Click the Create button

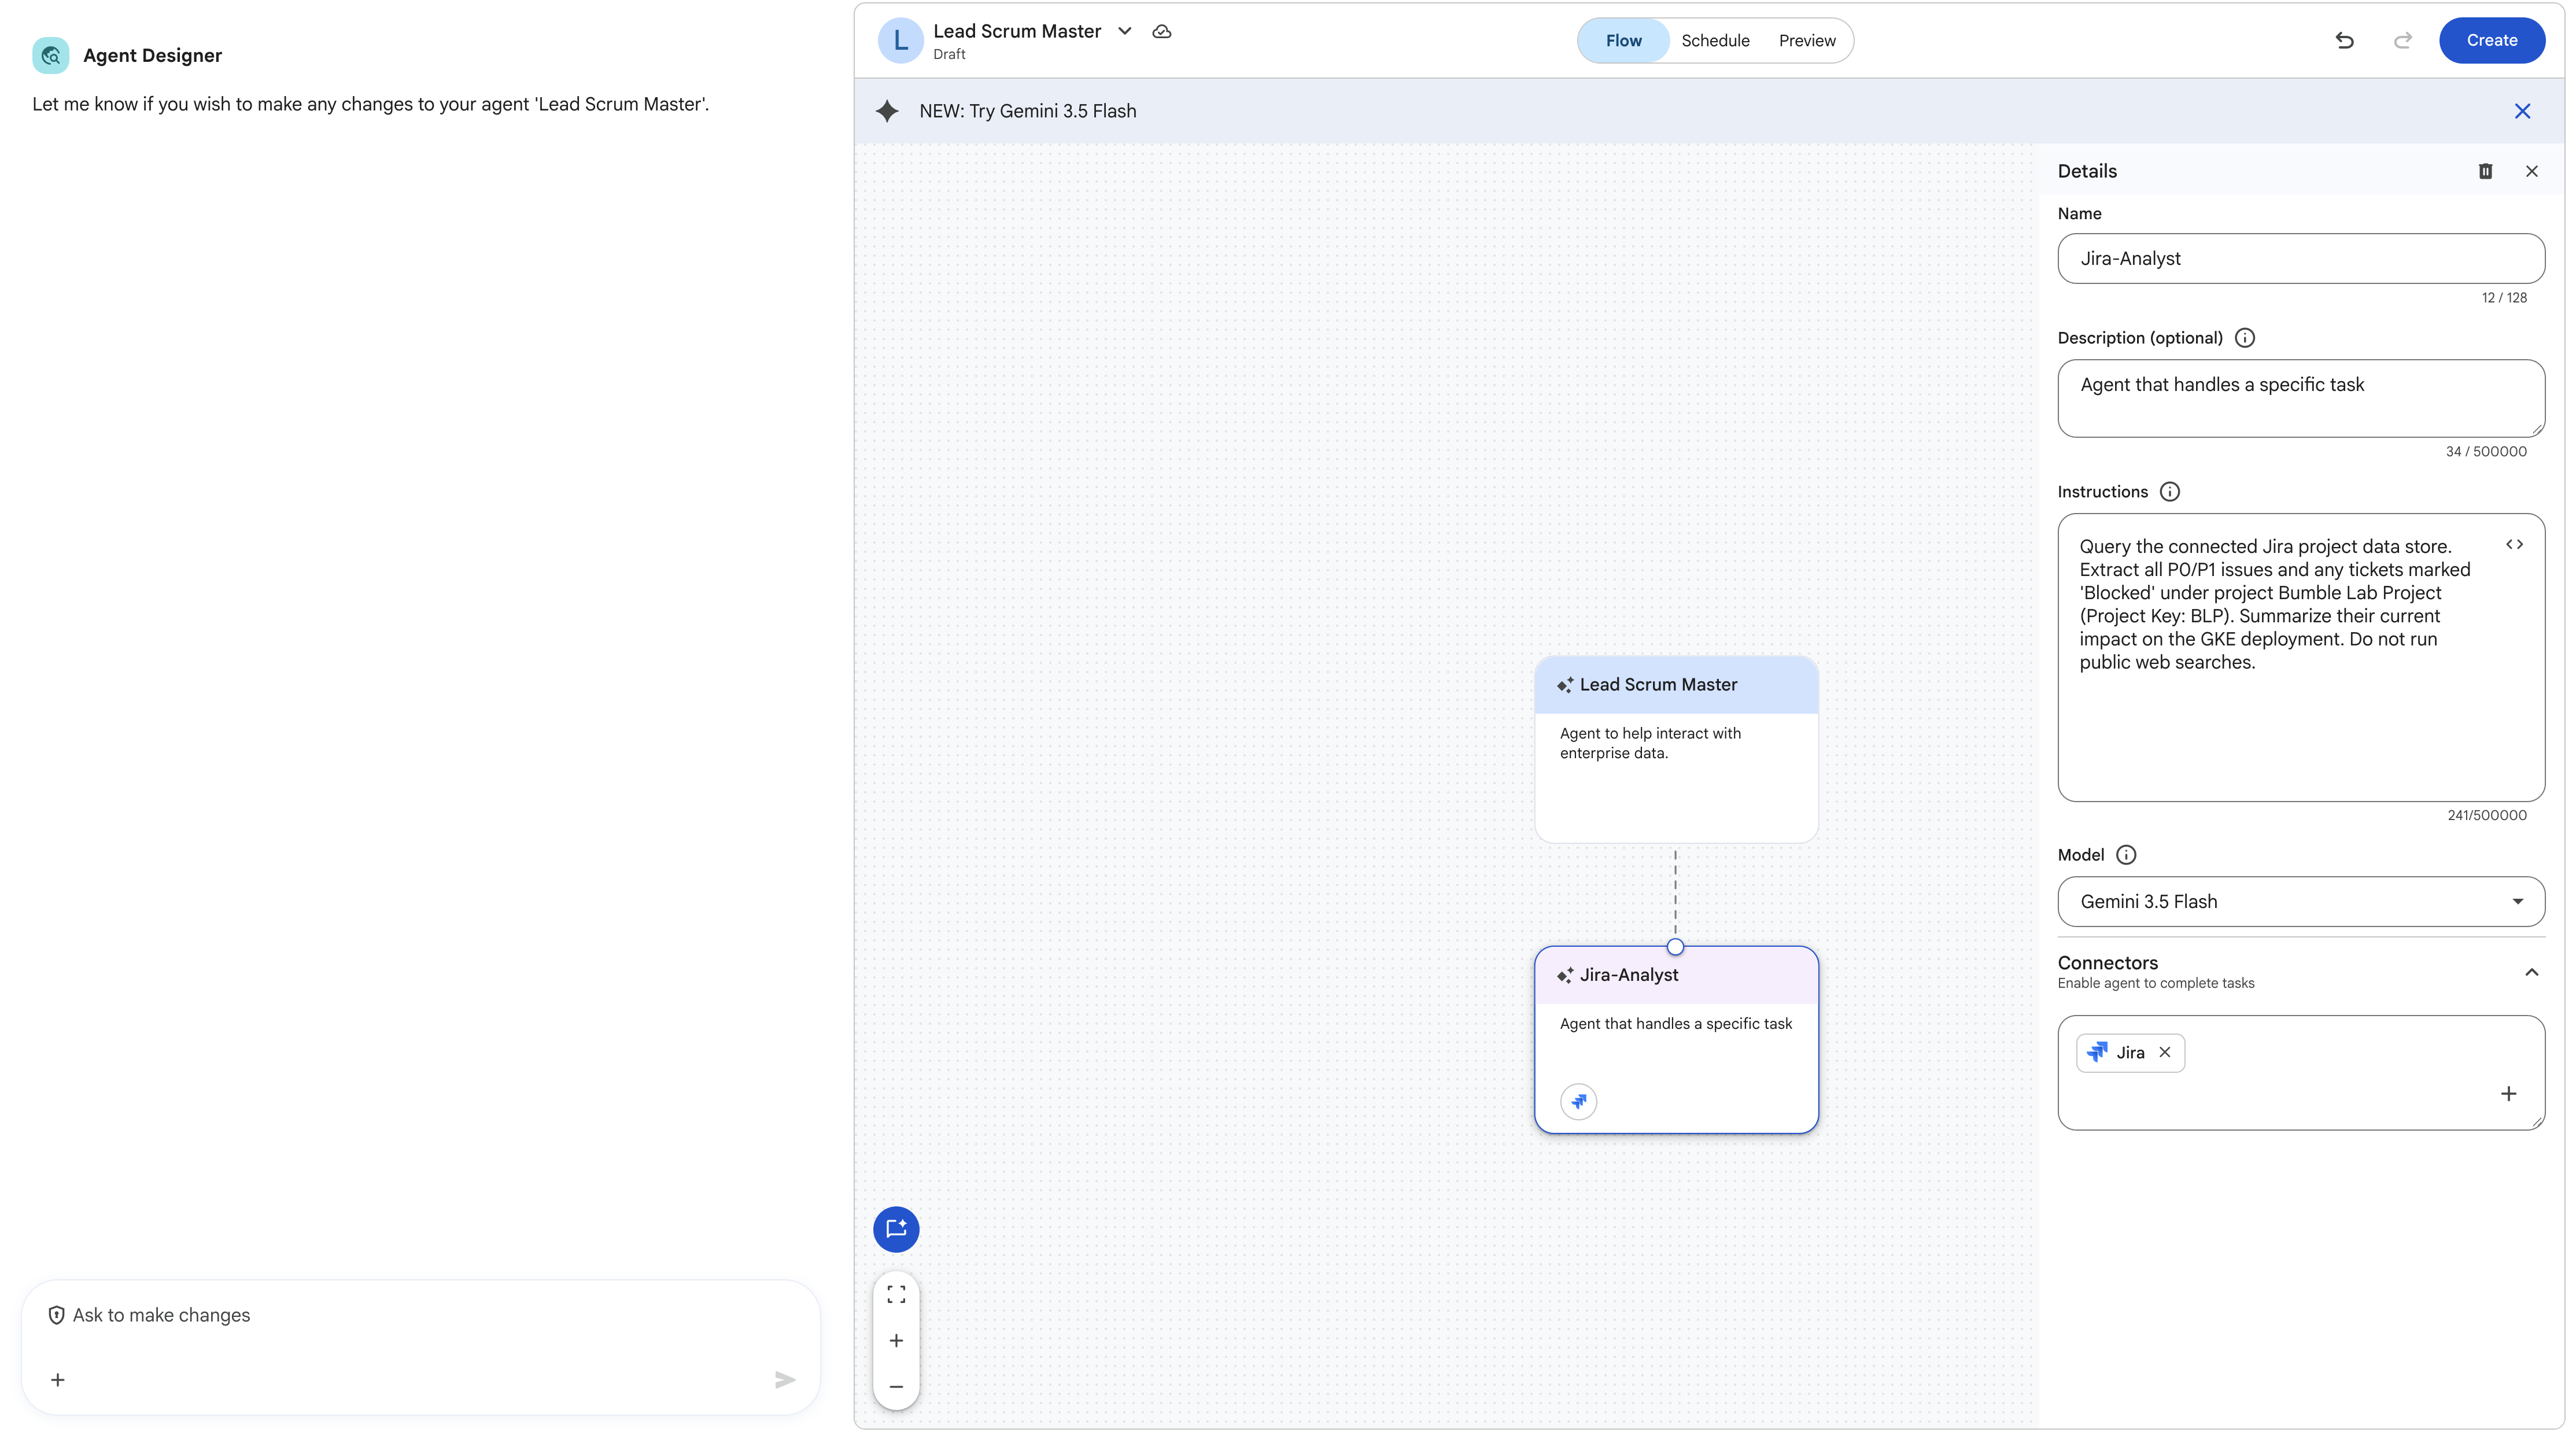coord(2491,41)
